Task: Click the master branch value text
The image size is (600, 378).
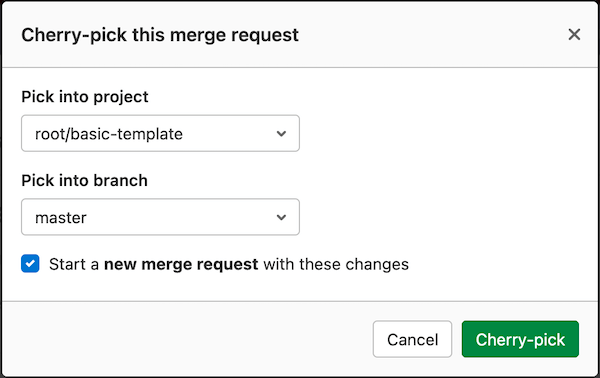Action: pos(60,218)
